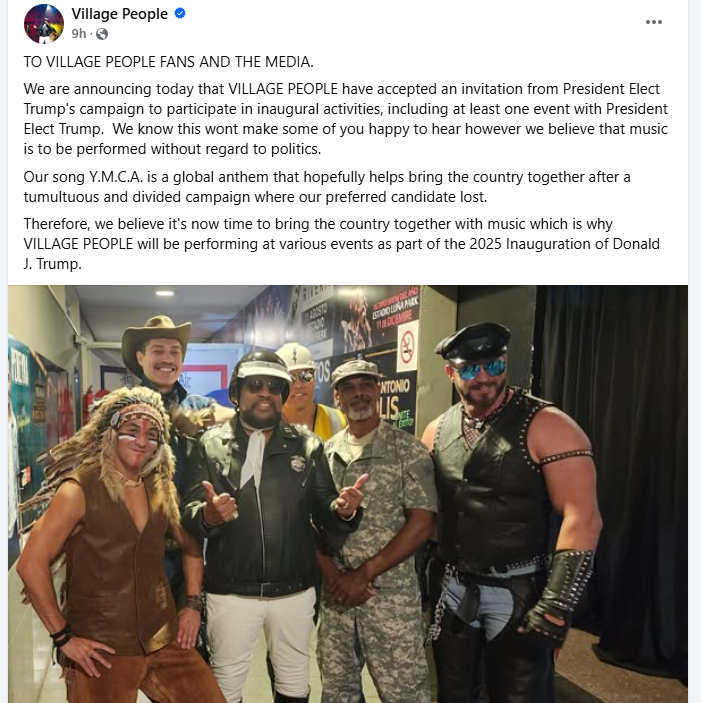
Task: Click the paragraph mentioning the Y.M.C.A. song
Action: click(327, 187)
